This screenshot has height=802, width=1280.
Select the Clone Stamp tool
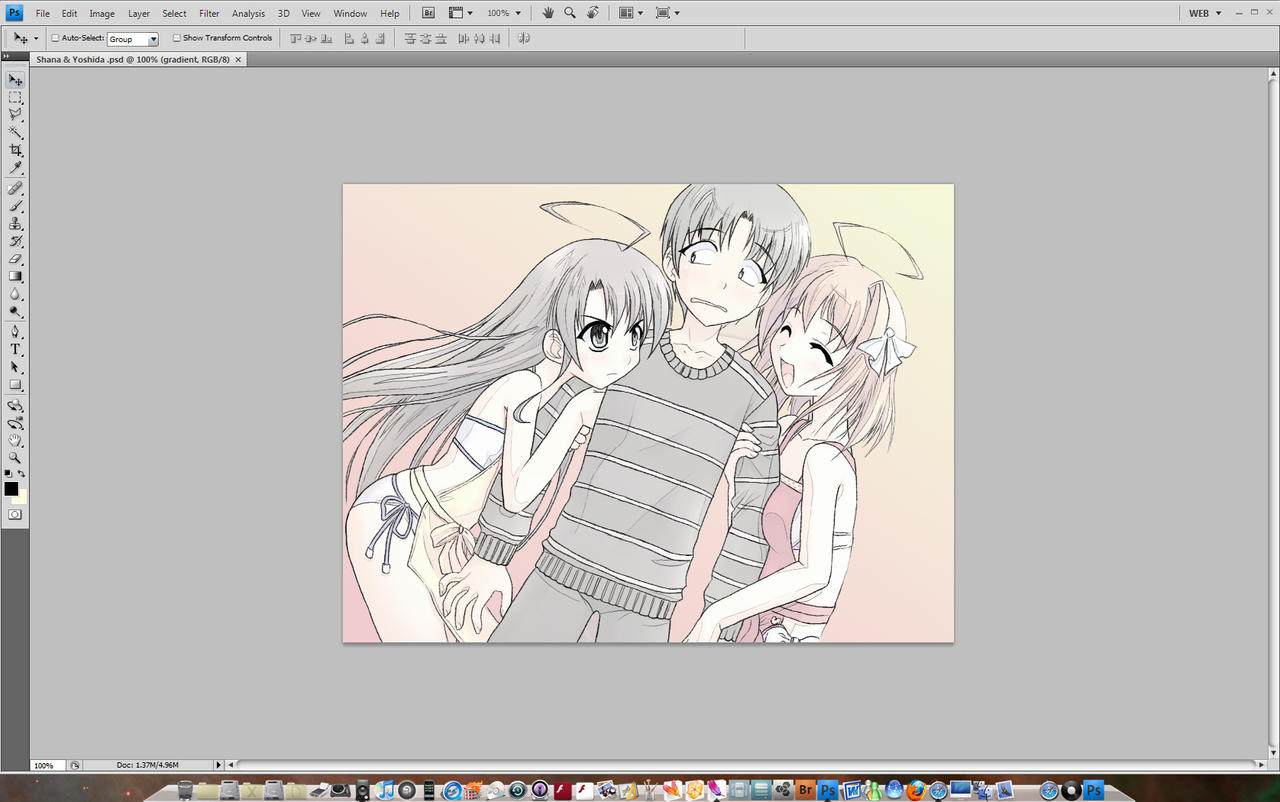tap(15, 224)
